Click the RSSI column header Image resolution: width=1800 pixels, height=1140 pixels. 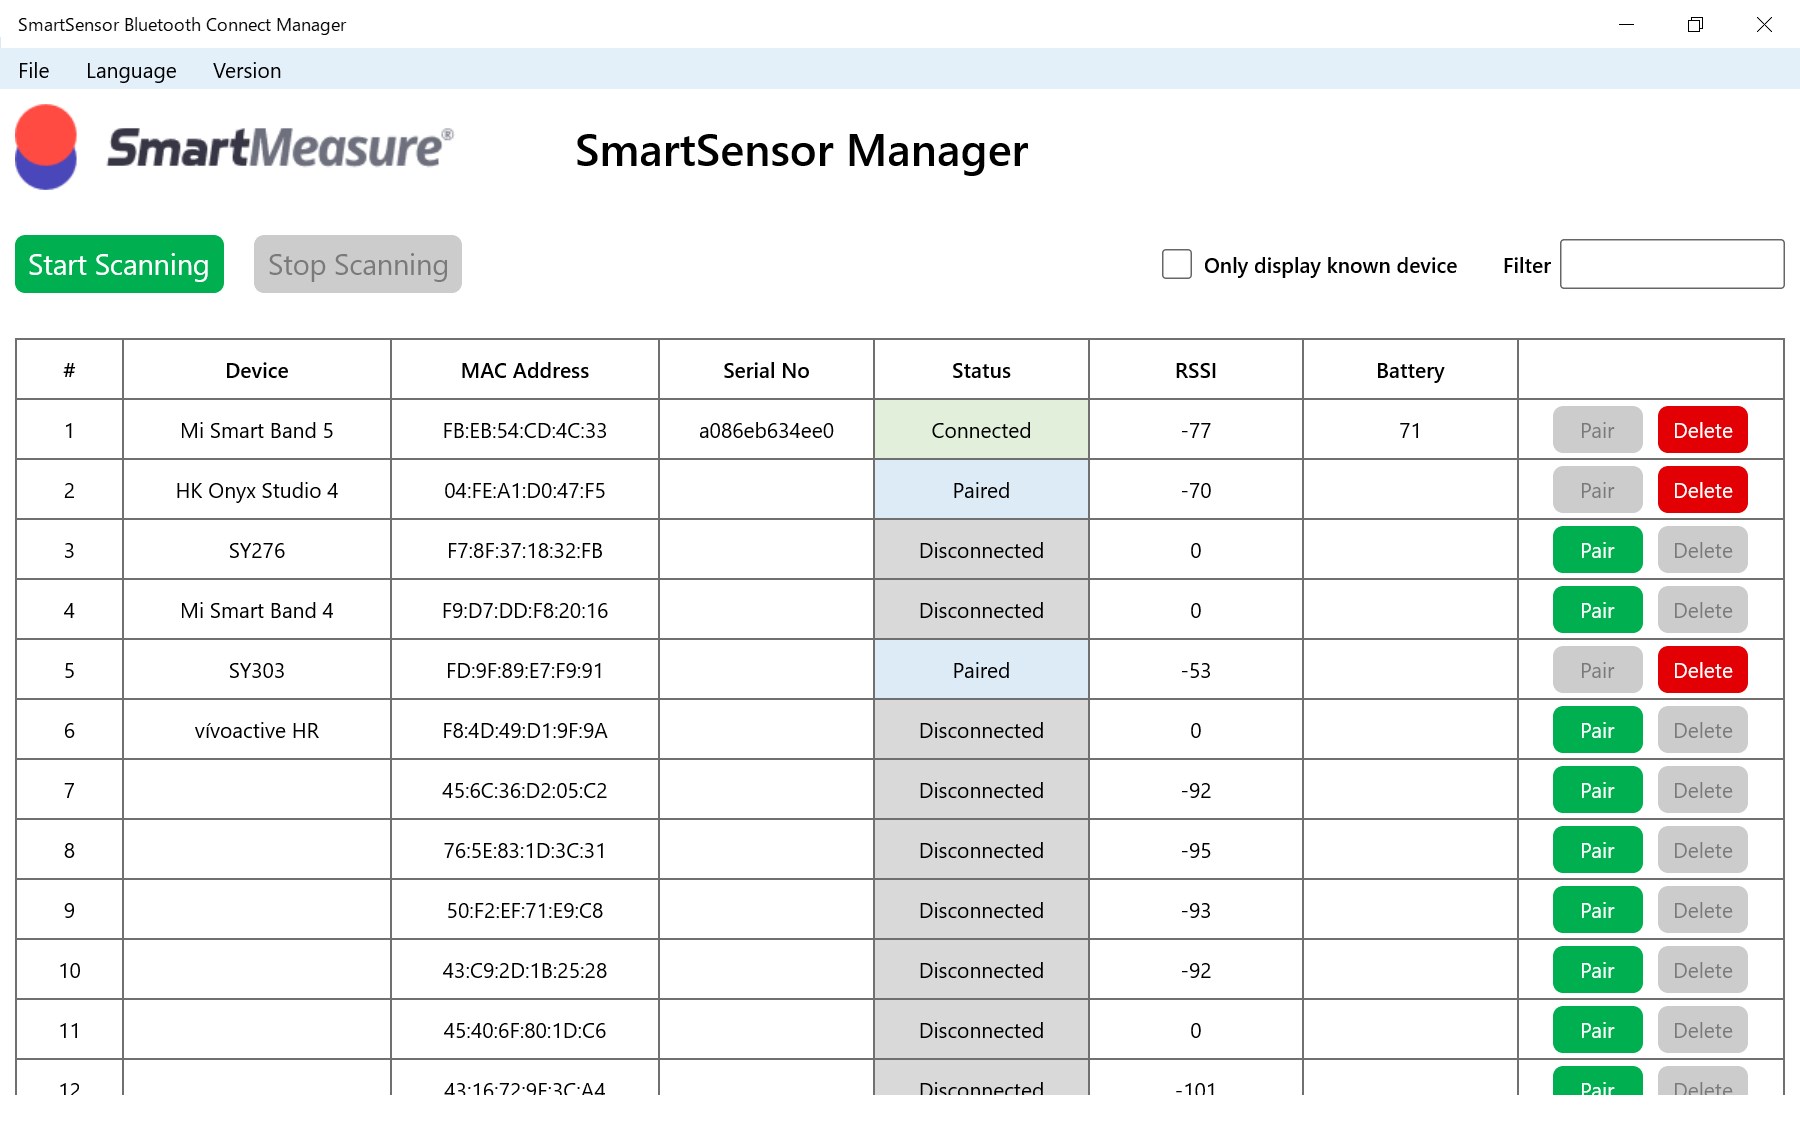coord(1195,370)
